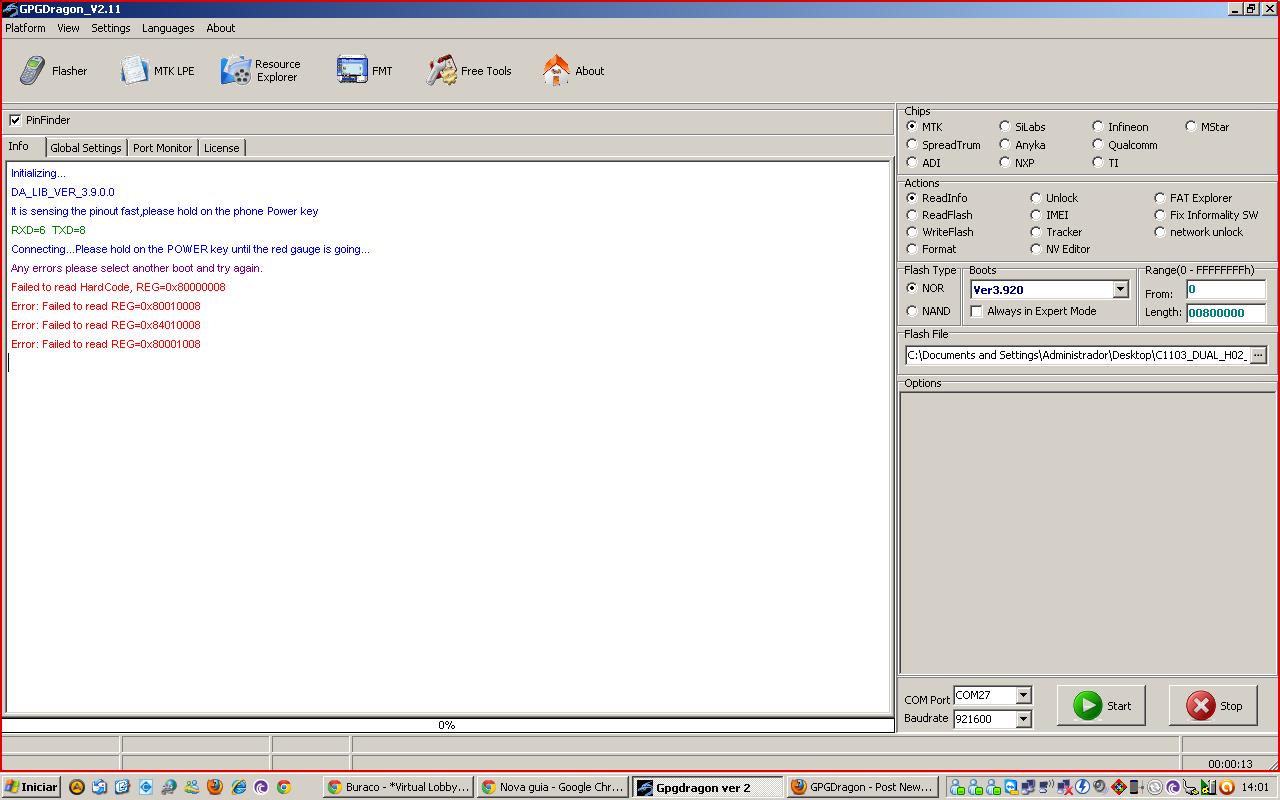Open the View menu

[68, 28]
